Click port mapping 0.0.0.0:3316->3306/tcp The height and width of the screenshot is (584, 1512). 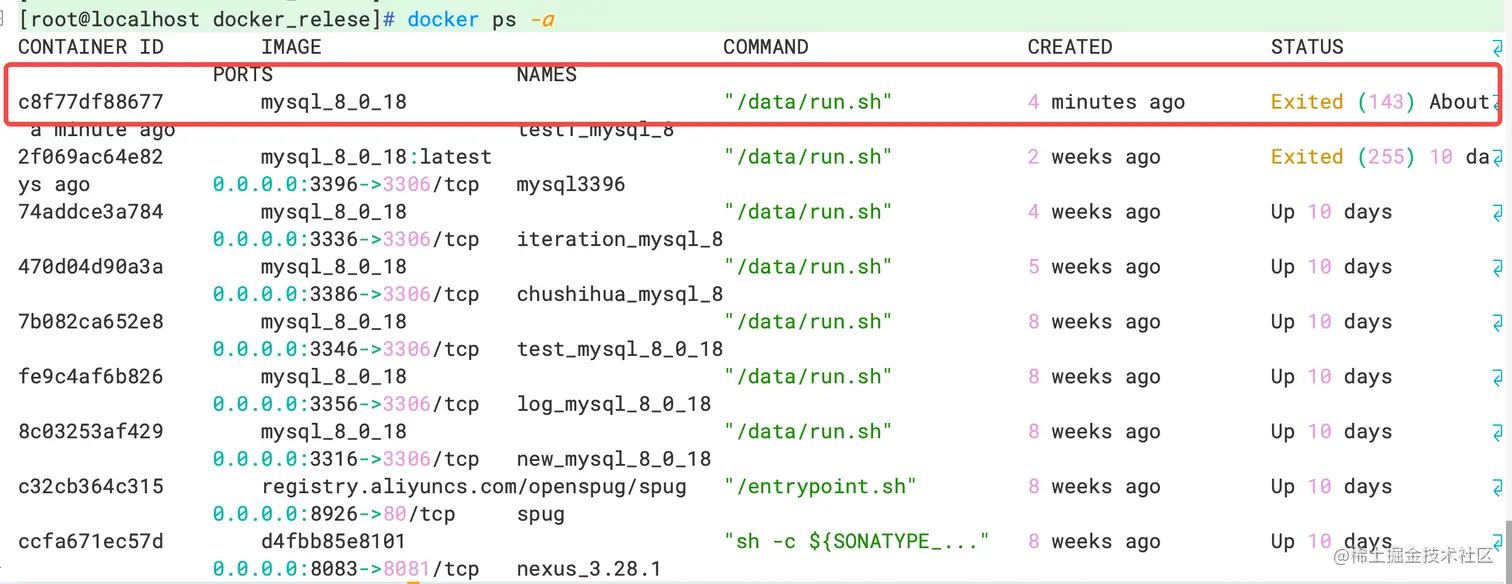pos(346,460)
